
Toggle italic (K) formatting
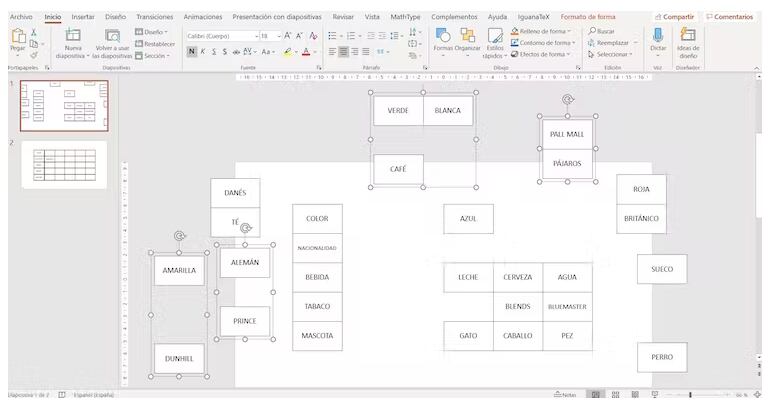pos(203,52)
